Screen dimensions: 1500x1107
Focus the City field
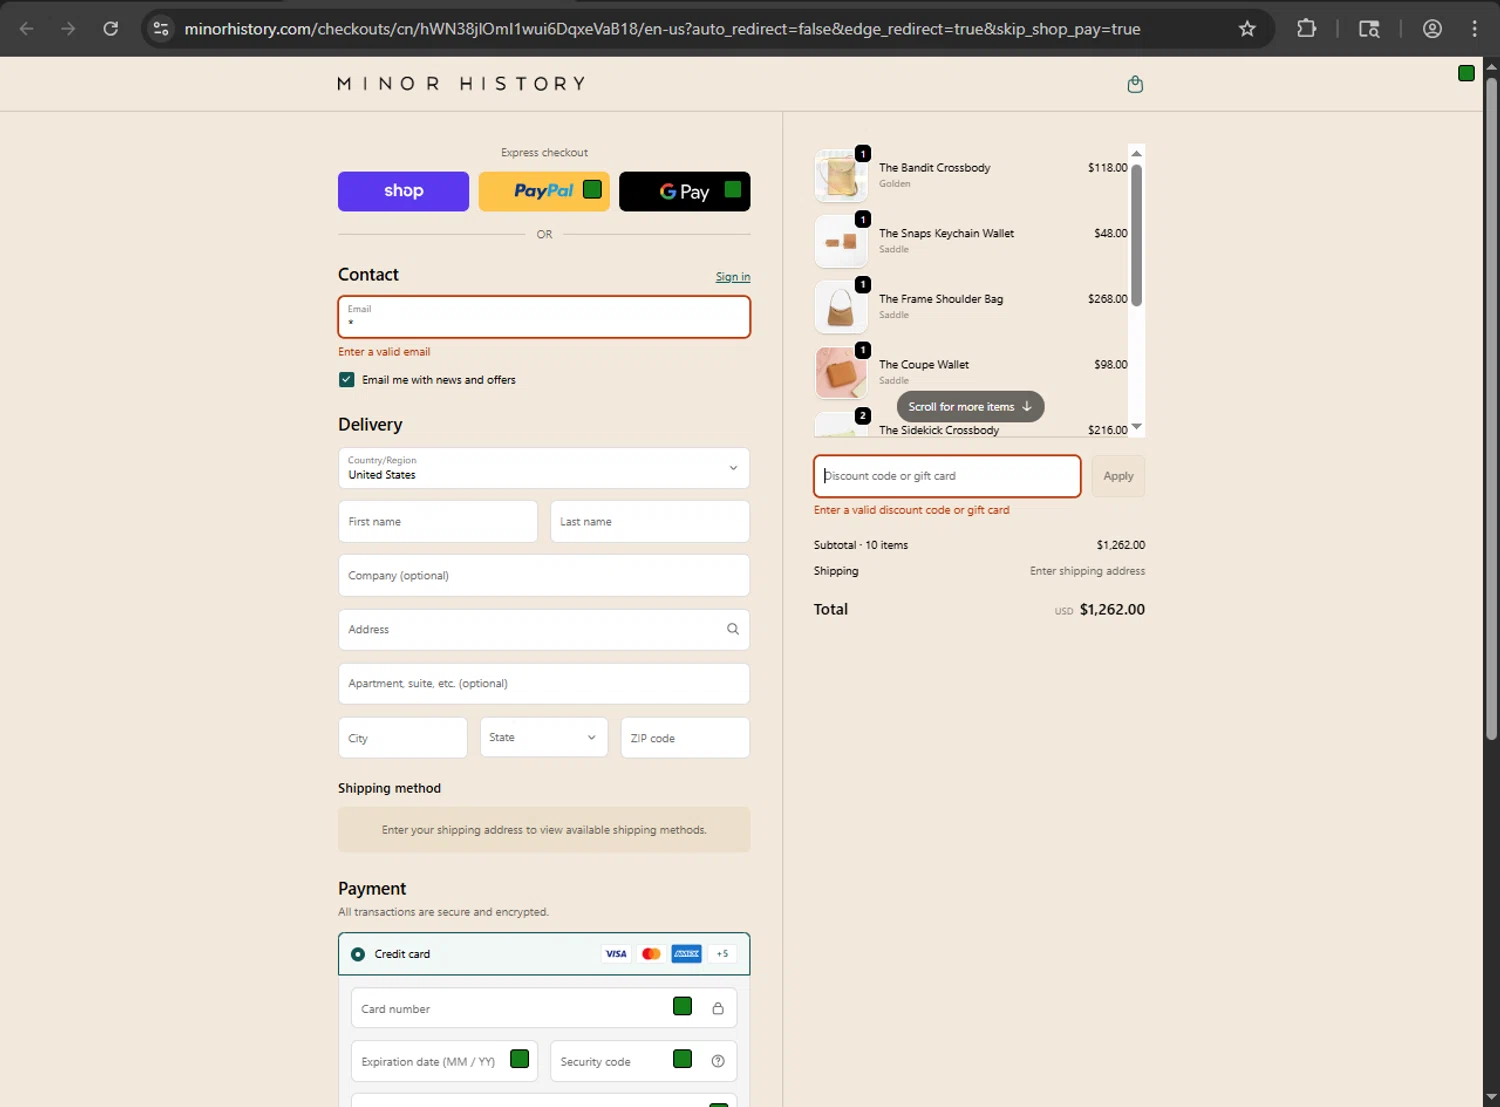pos(403,737)
